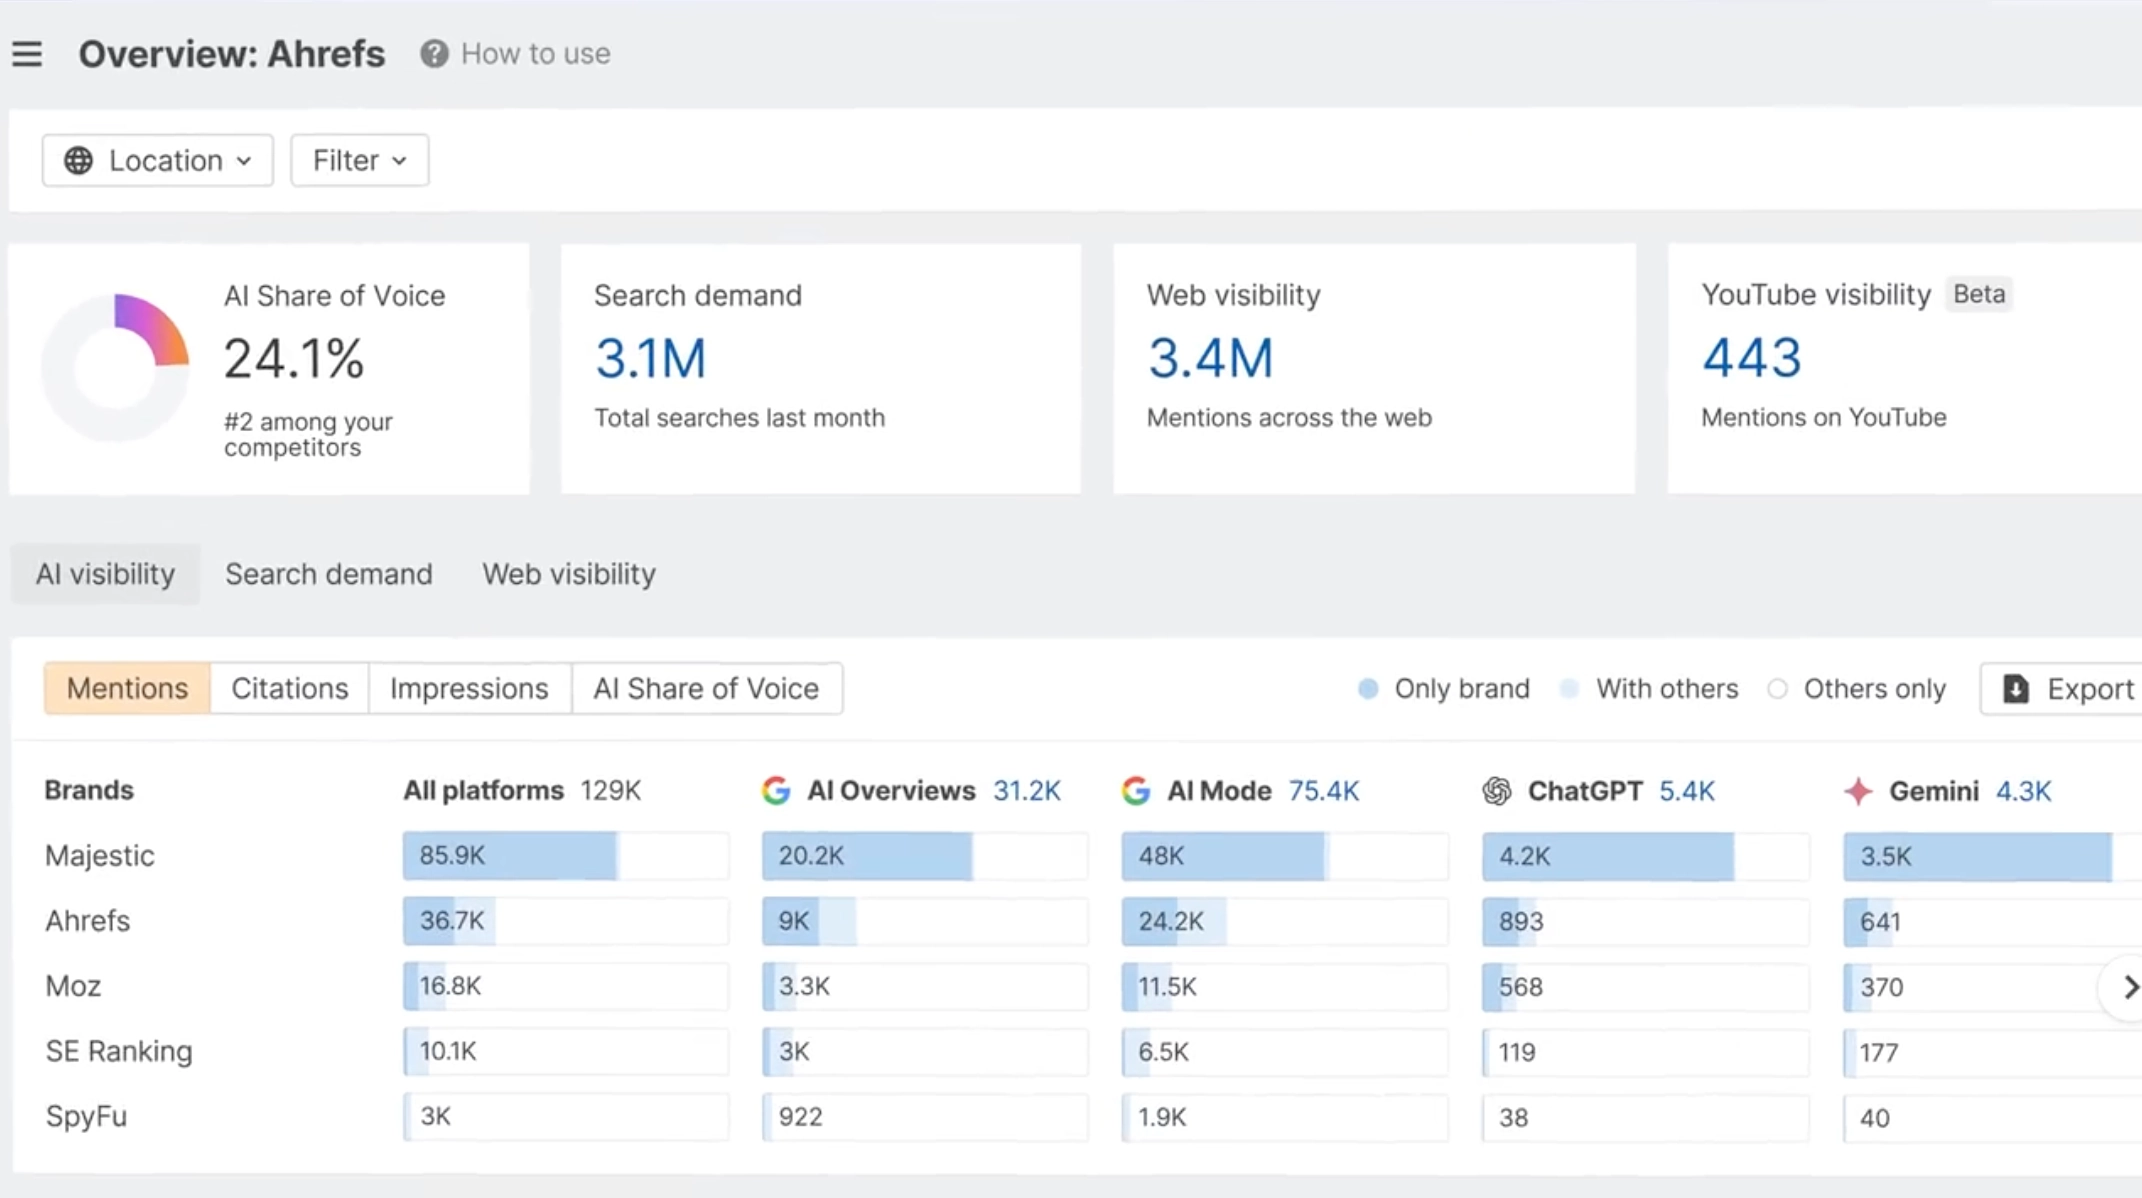The width and height of the screenshot is (2142, 1198).
Task: Switch to the Search demand tab
Action: (329, 574)
